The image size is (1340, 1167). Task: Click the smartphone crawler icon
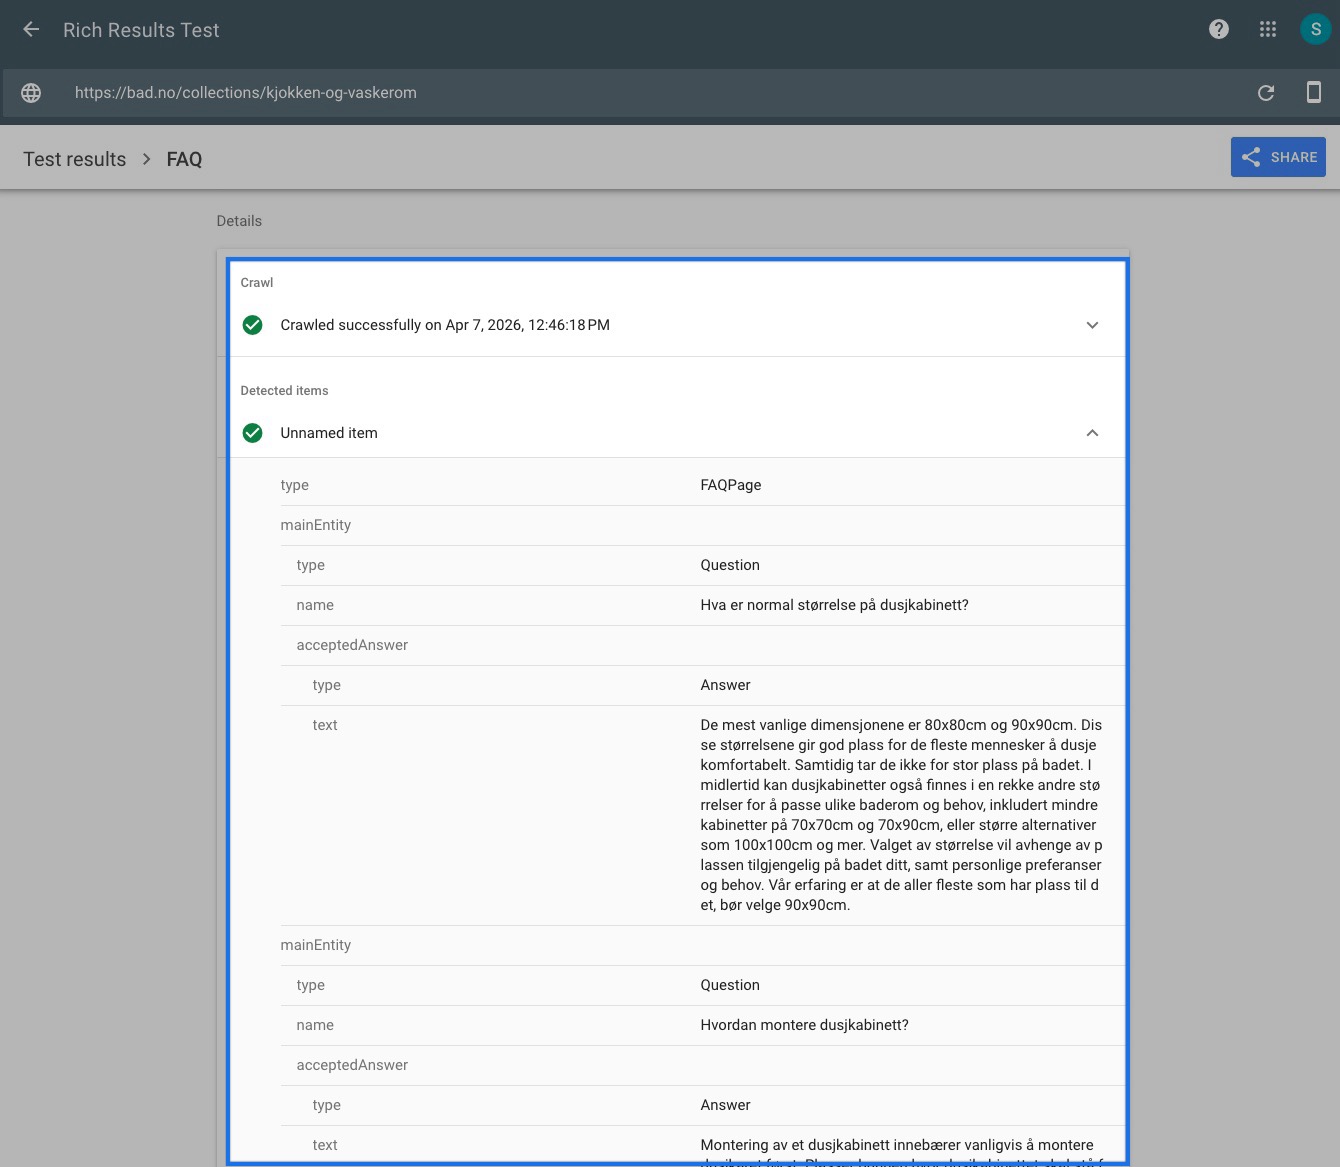[1313, 92]
